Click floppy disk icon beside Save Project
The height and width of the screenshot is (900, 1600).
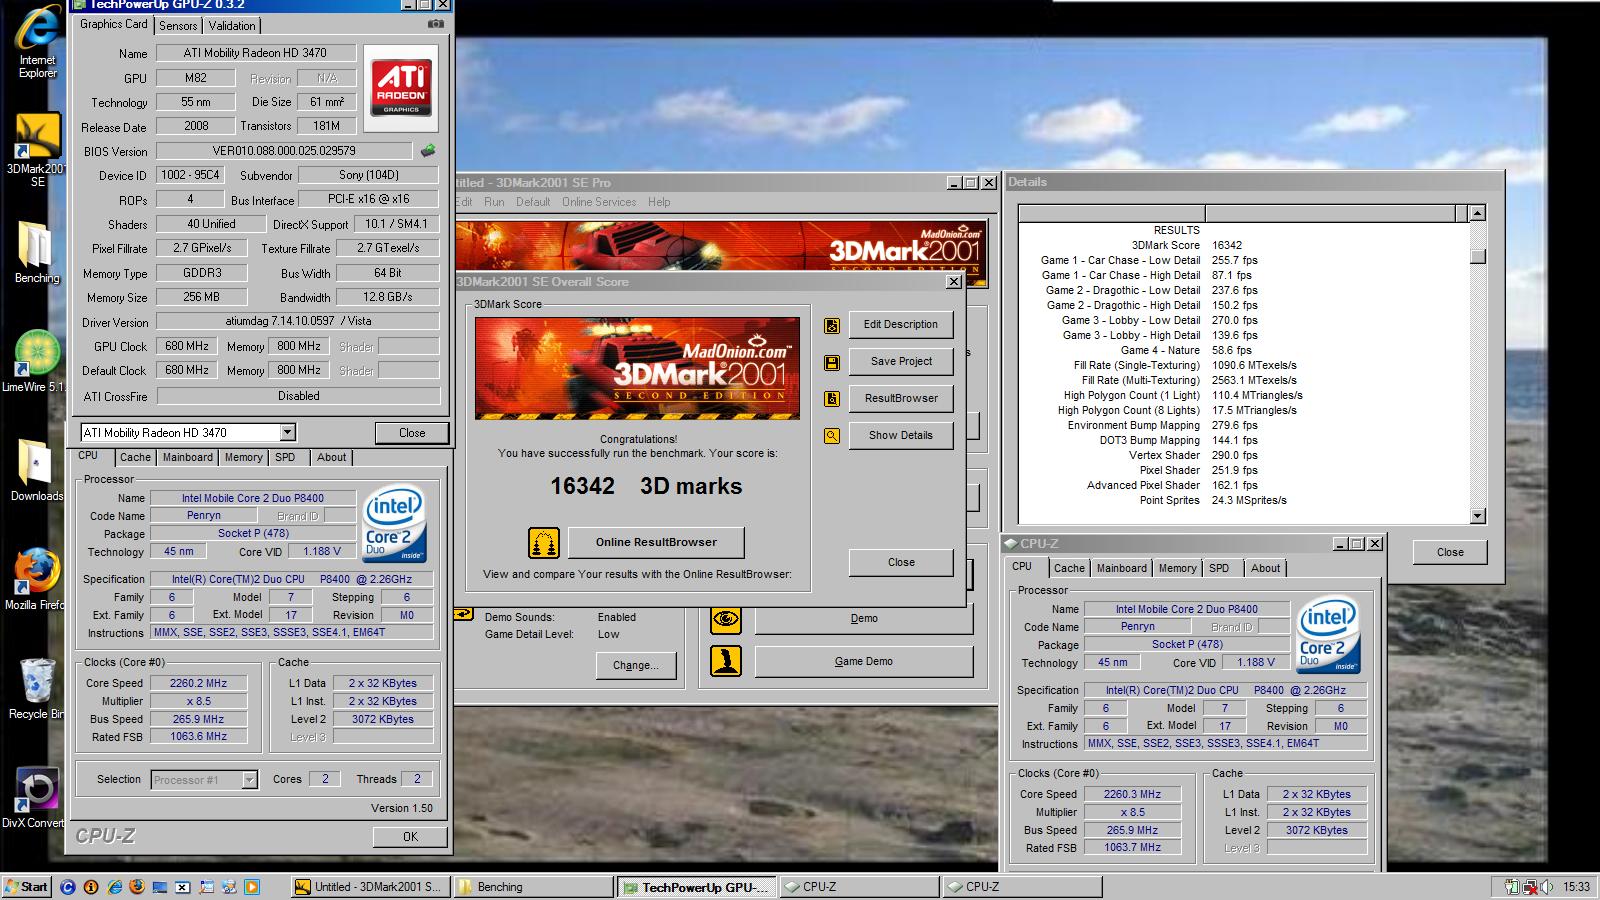[832, 362]
